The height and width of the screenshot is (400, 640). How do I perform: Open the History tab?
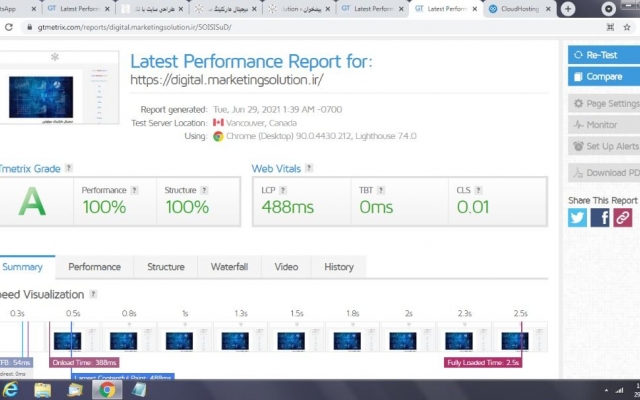click(x=339, y=267)
